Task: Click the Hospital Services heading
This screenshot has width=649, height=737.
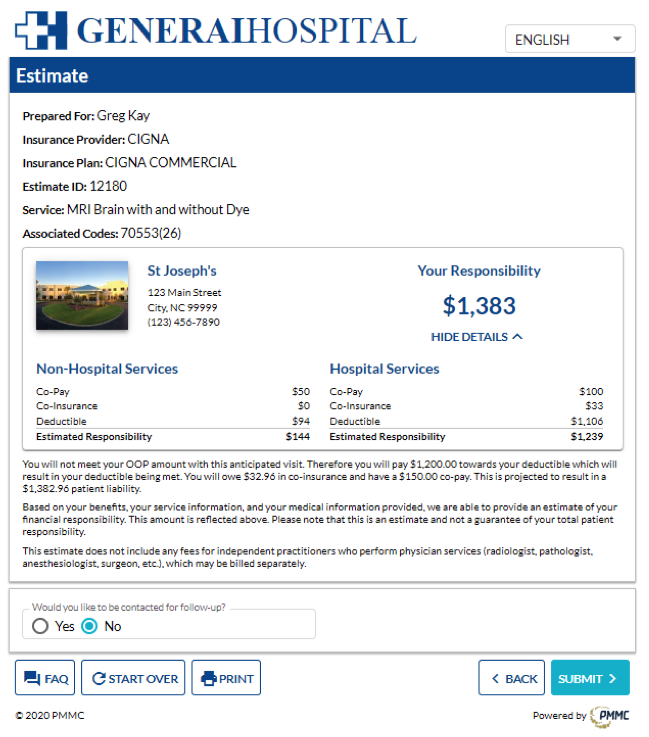Action: tap(384, 369)
